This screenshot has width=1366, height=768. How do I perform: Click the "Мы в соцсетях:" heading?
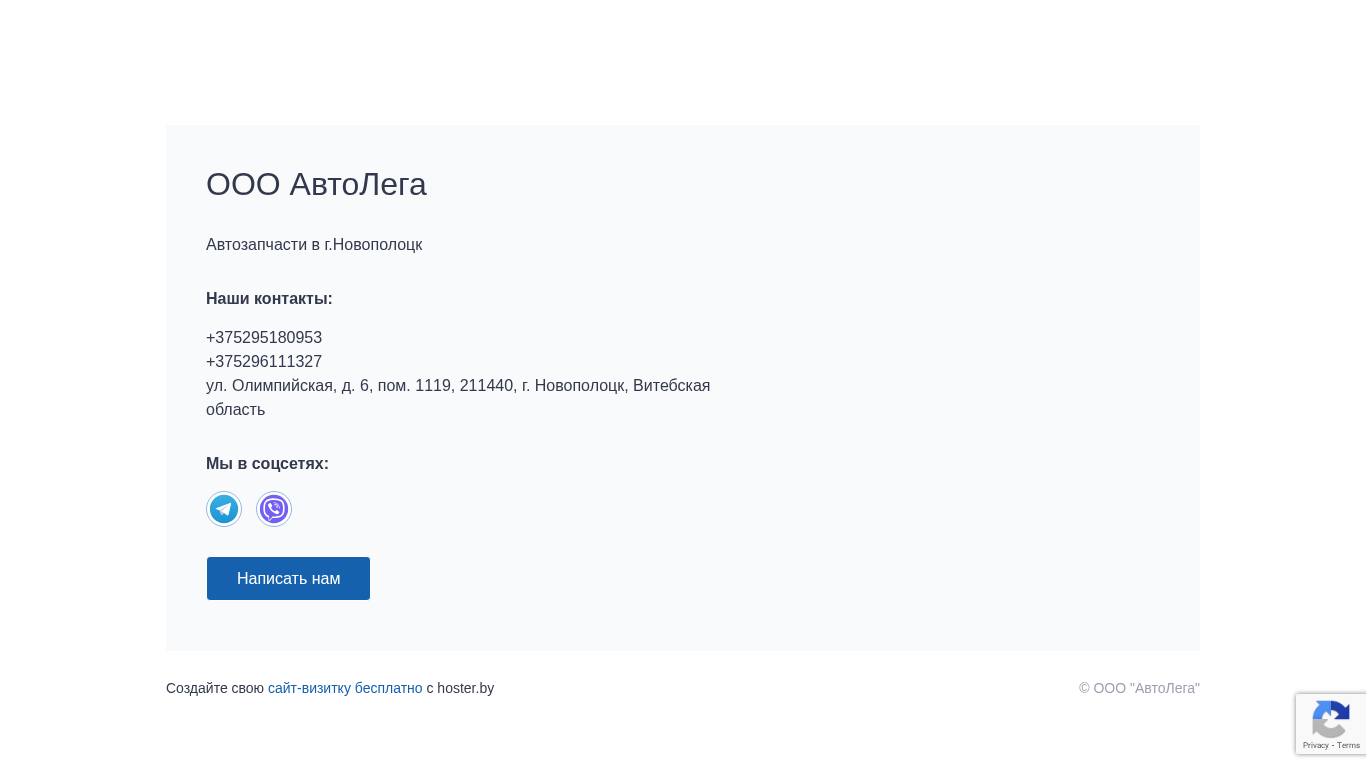click(267, 464)
